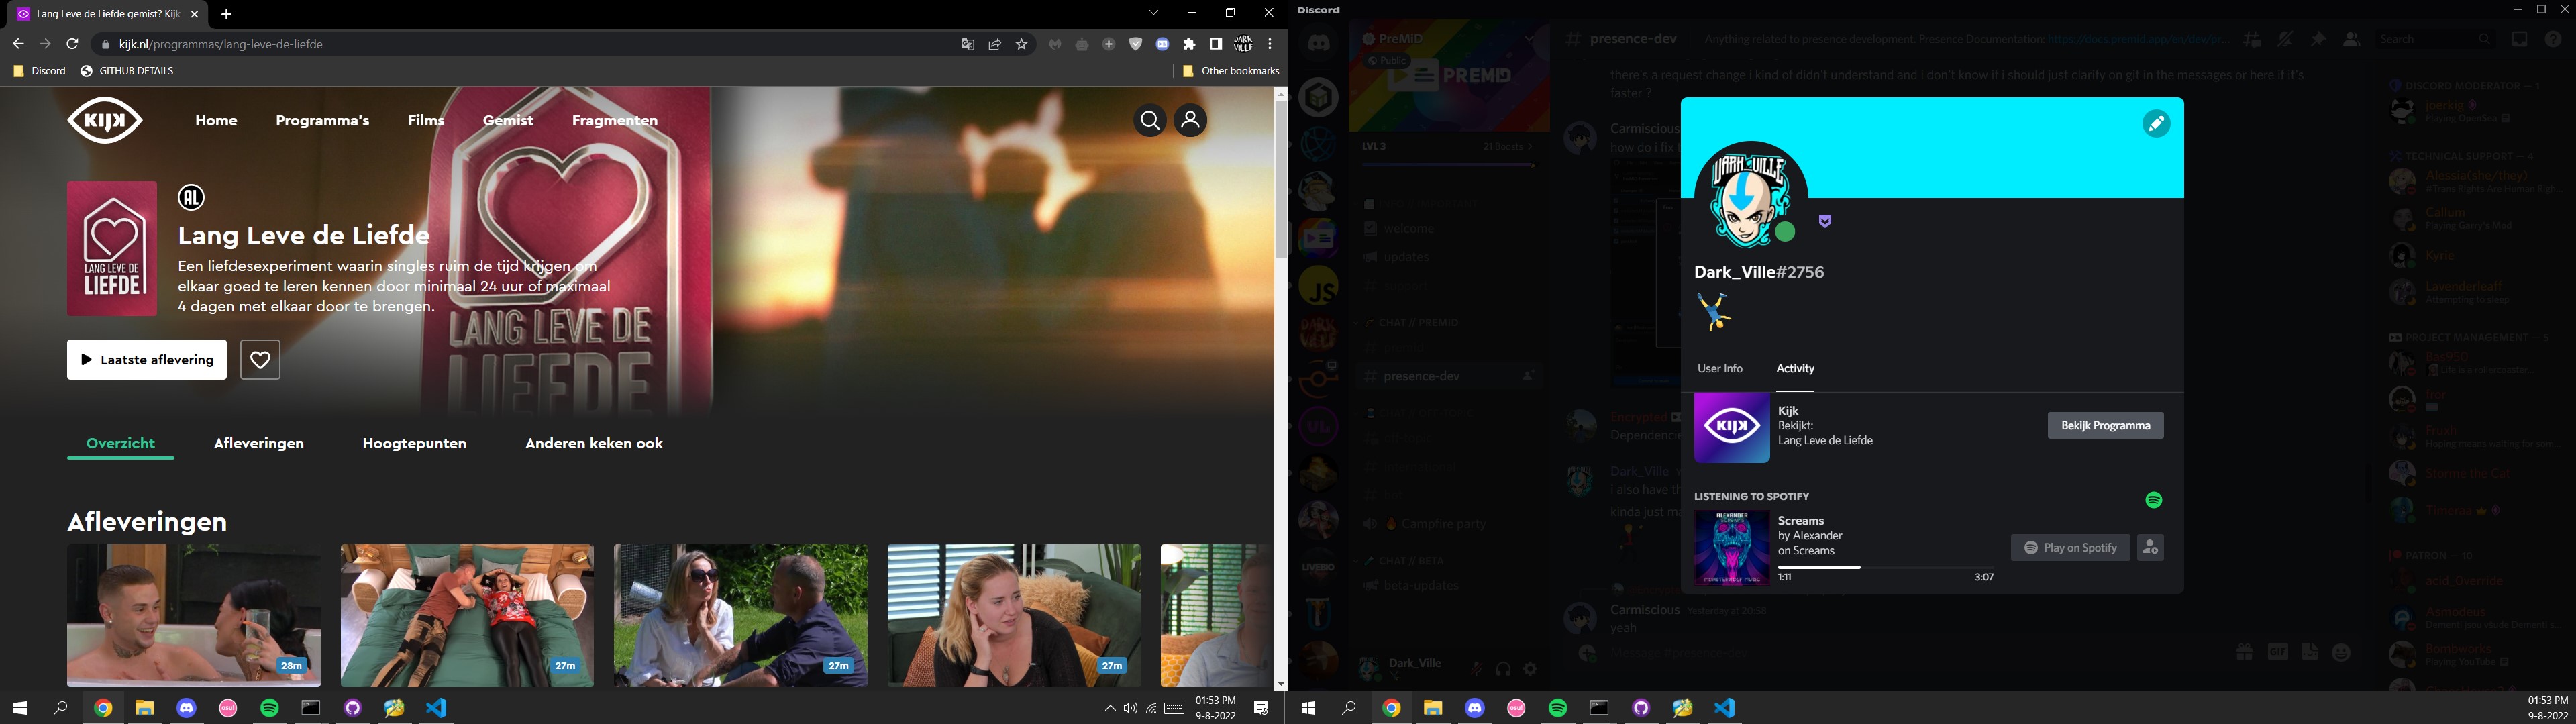Open pinned messages in Discord
This screenshot has width=2576, height=724.
(2318, 39)
